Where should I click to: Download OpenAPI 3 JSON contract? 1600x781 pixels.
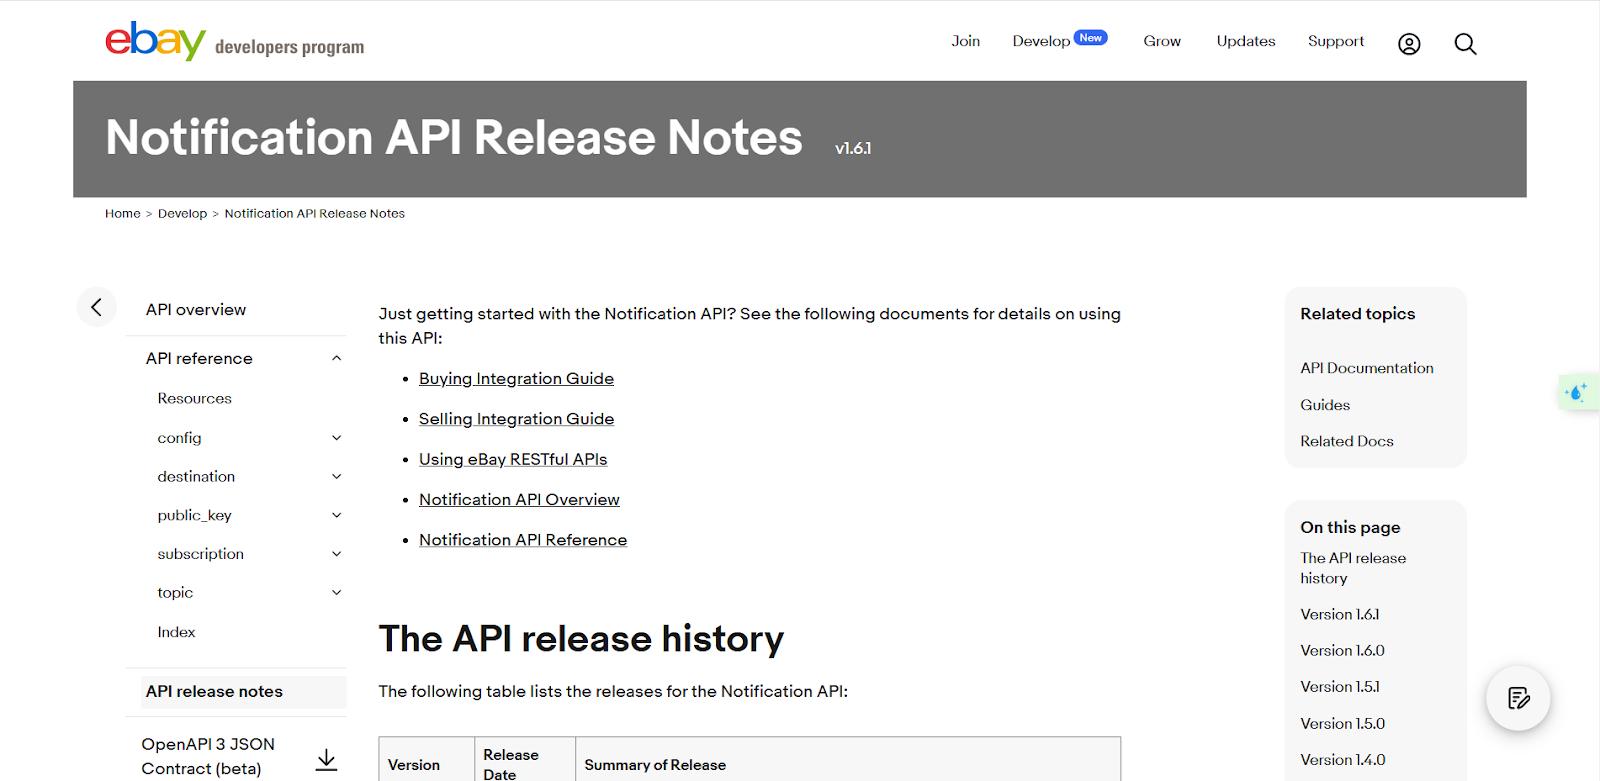pos(326,760)
